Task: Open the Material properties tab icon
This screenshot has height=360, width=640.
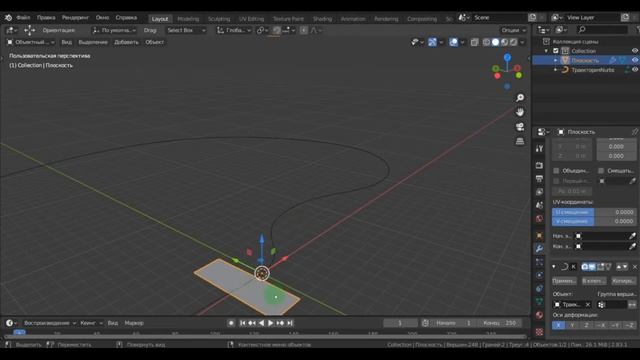Action: pyautogui.click(x=539, y=315)
